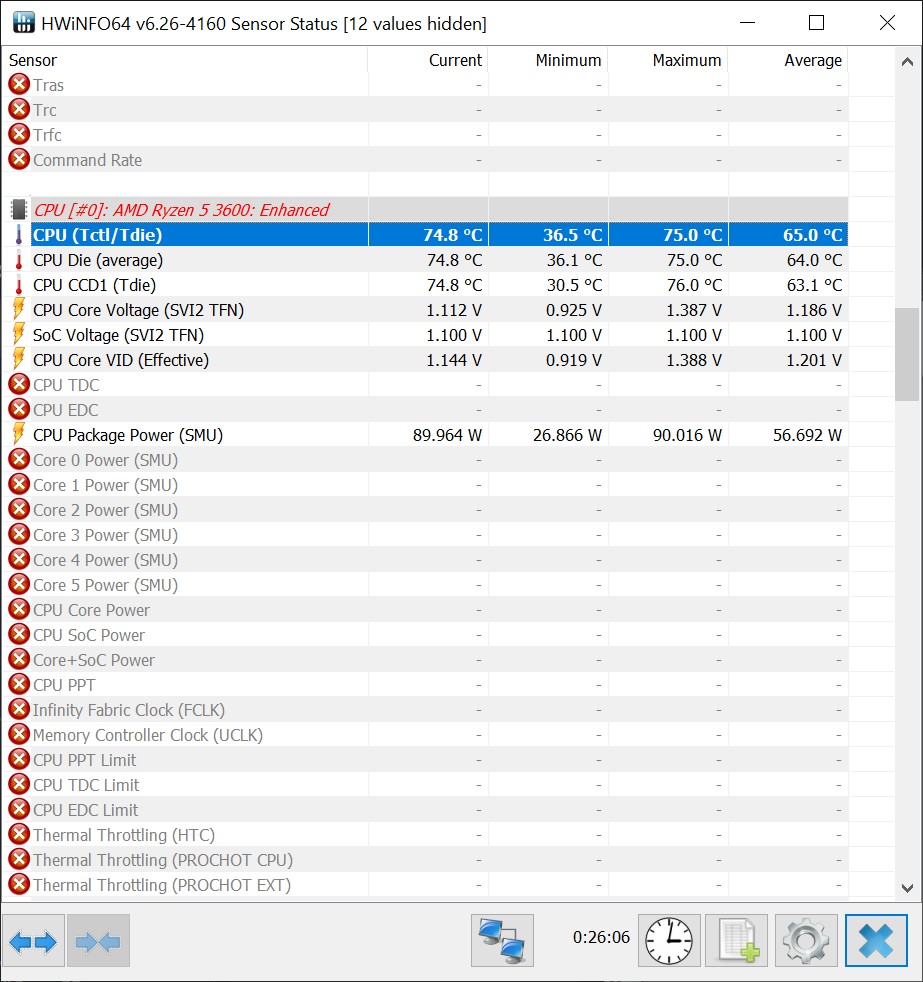This screenshot has width=923, height=982.
Task: Click the HWiNFO64 title bar app icon
Action: click(x=23, y=23)
